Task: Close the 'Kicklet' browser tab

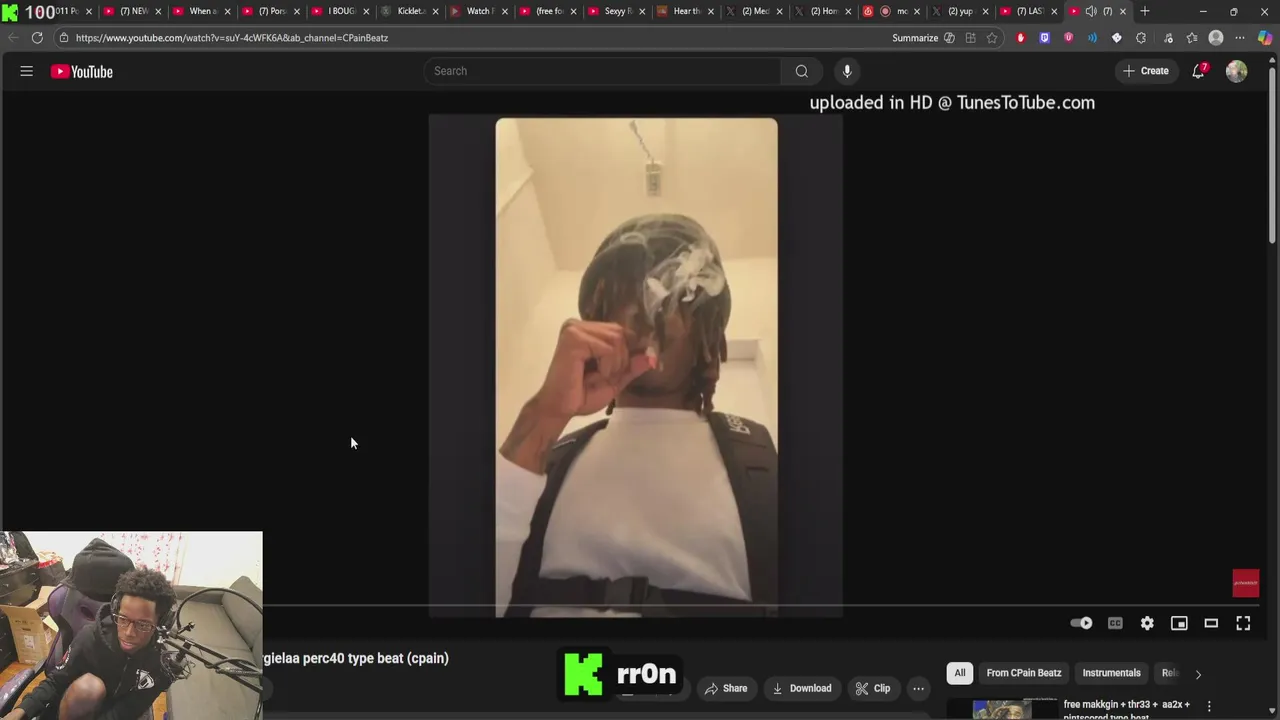Action: click(435, 11)
